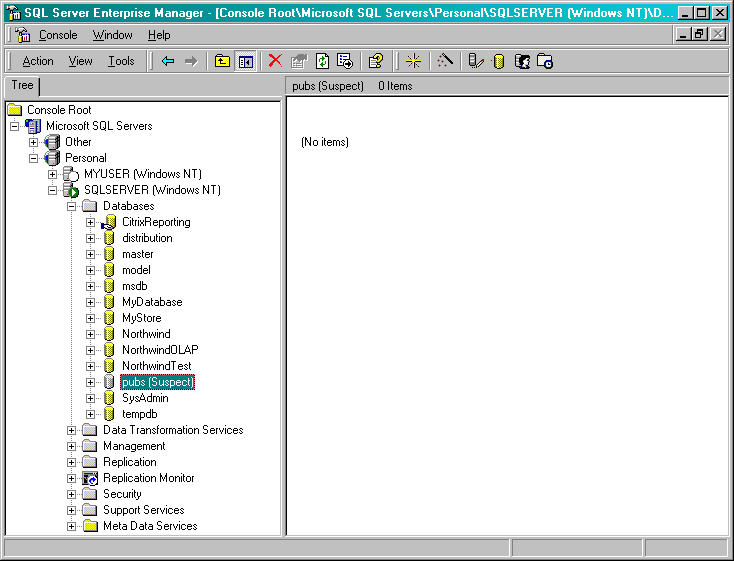Expand the Northwind database node
This screenshot has width=734, height=561.
click(x=91, y=334)
